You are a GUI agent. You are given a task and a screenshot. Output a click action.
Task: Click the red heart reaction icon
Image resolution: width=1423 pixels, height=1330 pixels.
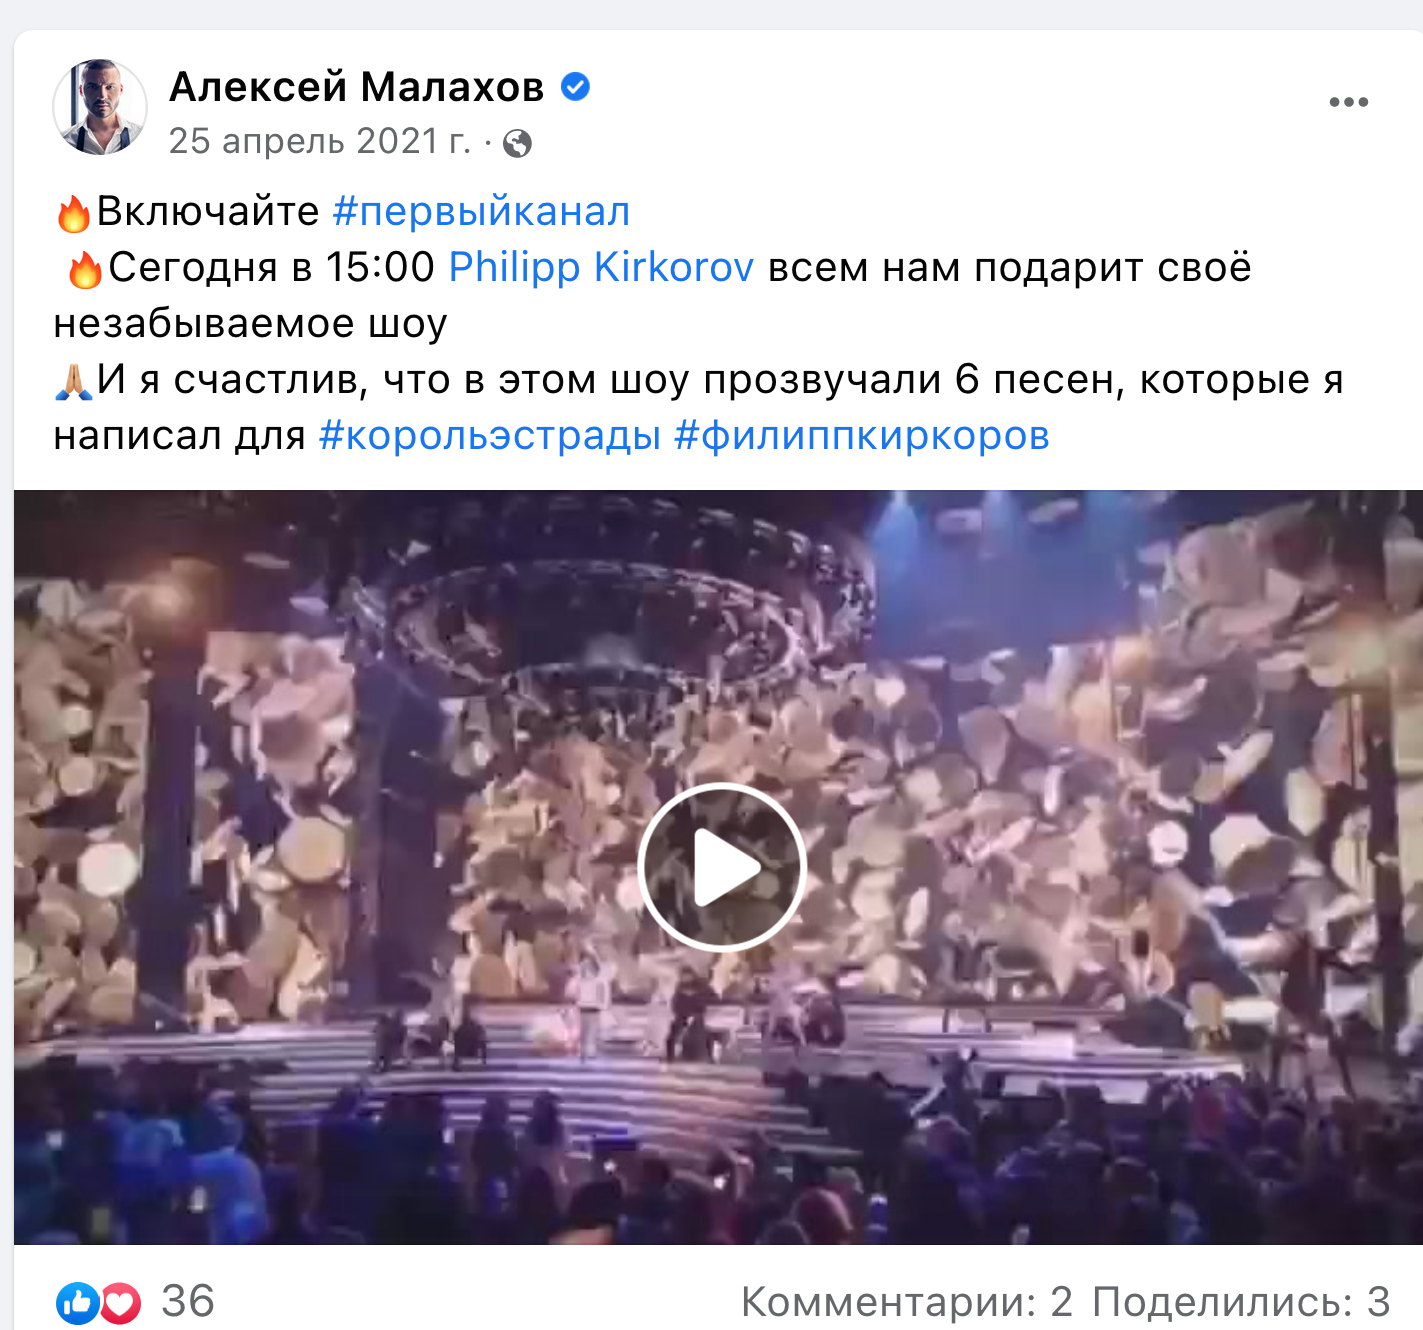pyautogui.click(x=121, y=1302)
